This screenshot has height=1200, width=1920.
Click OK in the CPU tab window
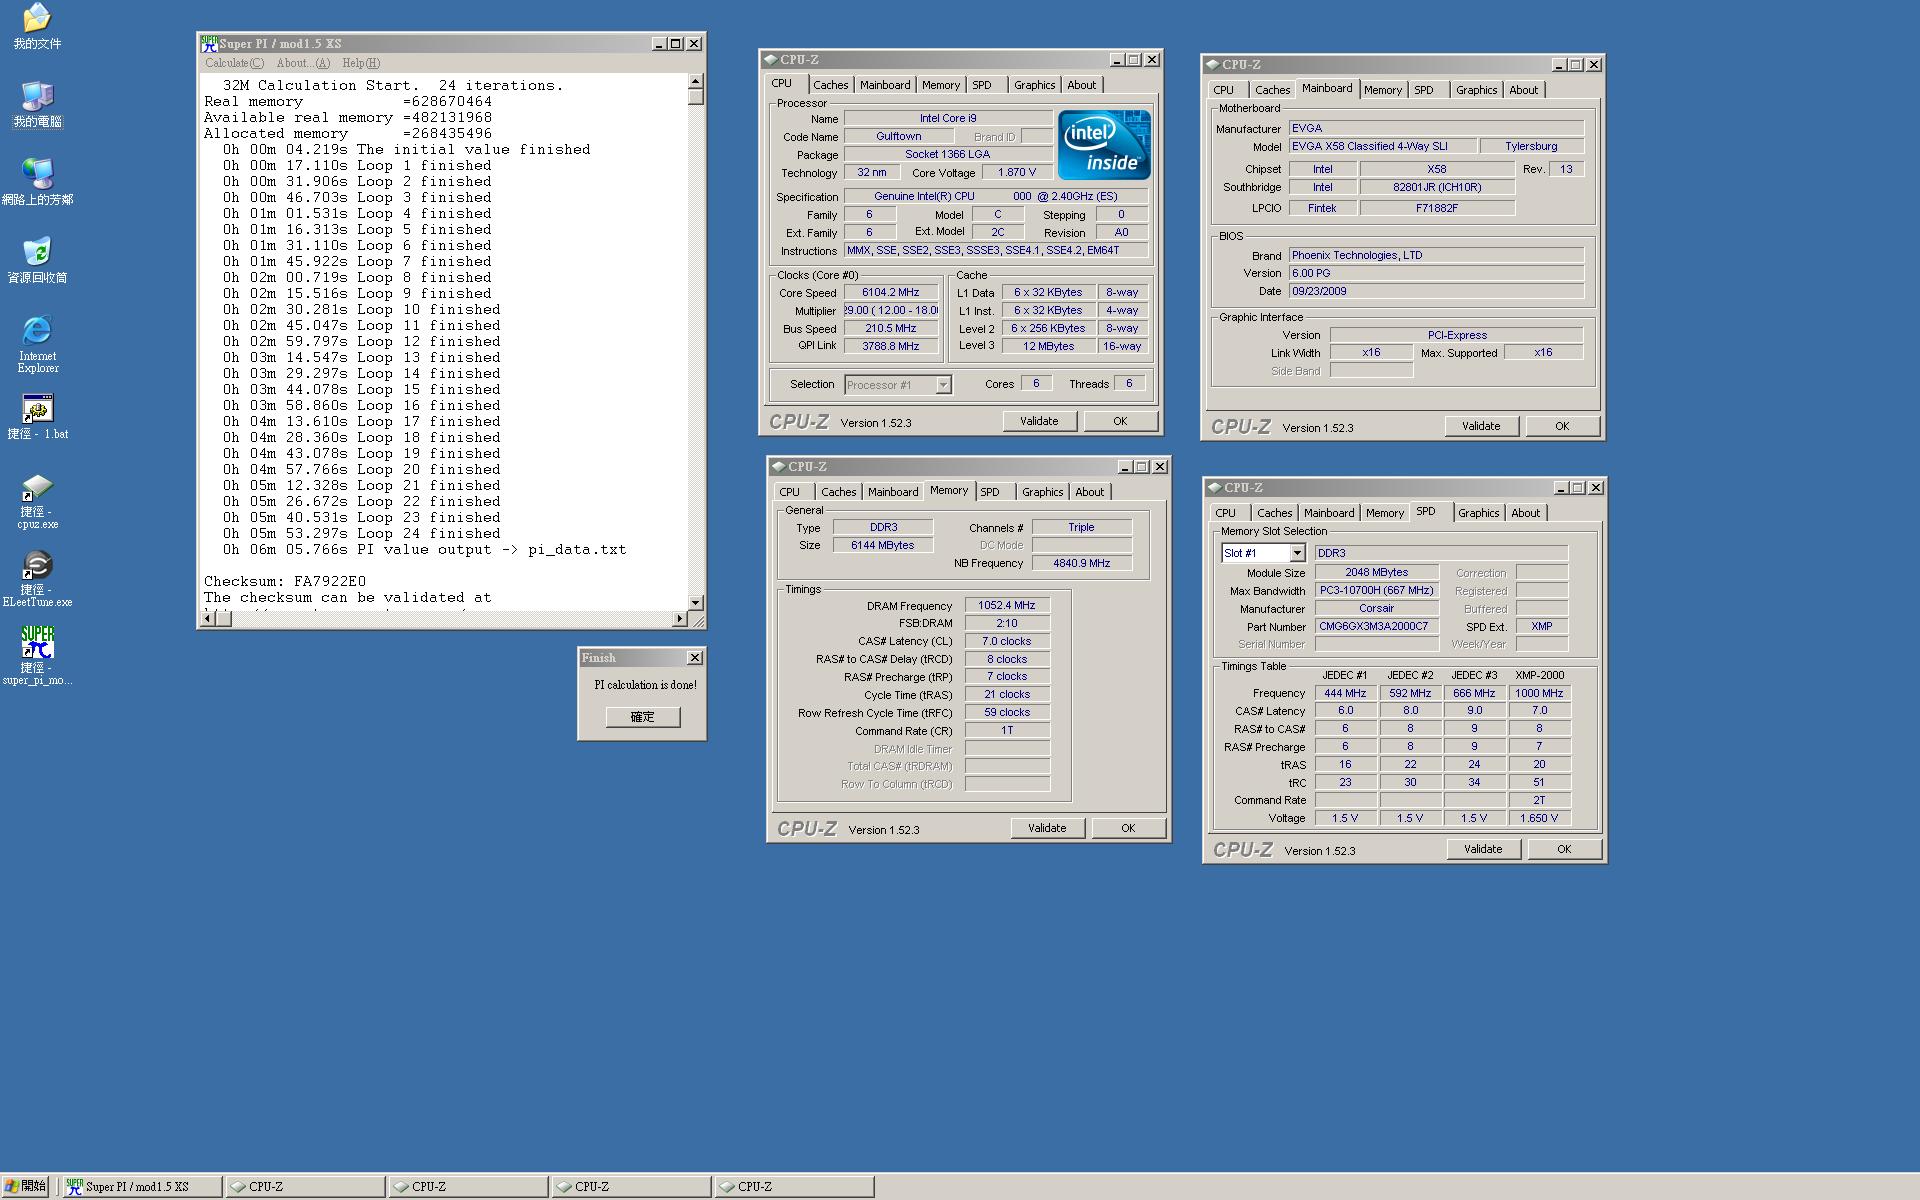point(1120,421)
